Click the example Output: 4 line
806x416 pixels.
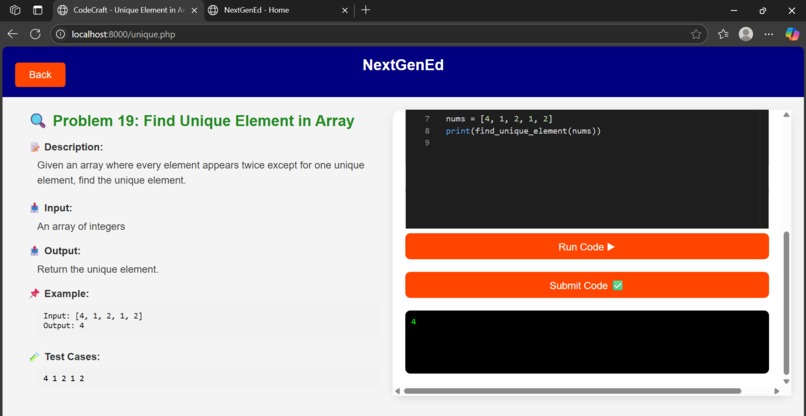(x=64, y=325)
